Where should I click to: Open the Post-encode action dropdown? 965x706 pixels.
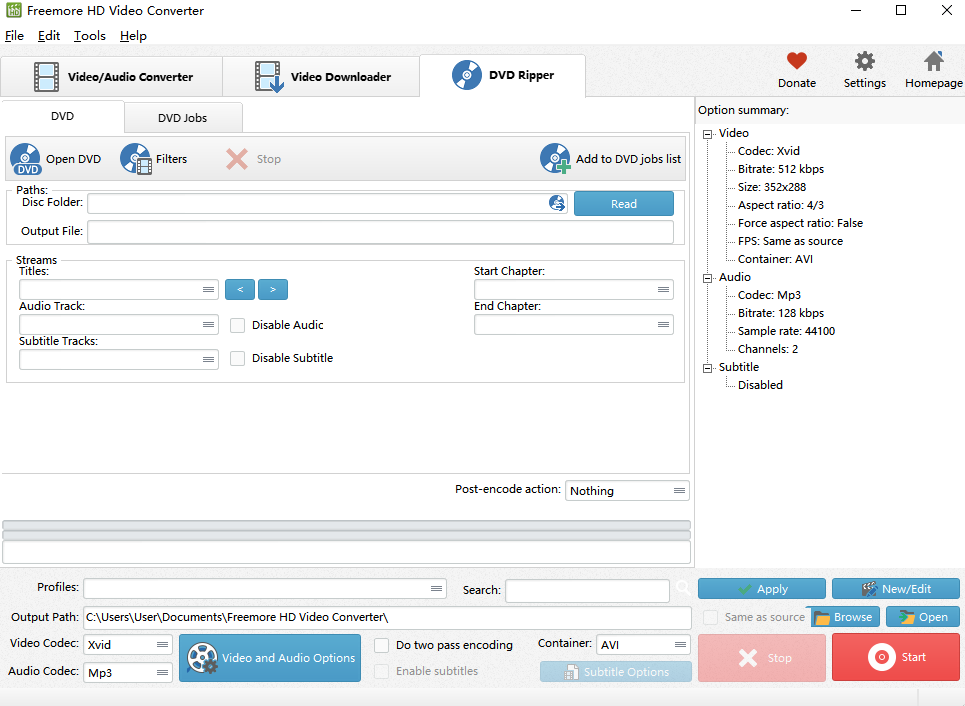pyautogui.click(x=627, y=491)
